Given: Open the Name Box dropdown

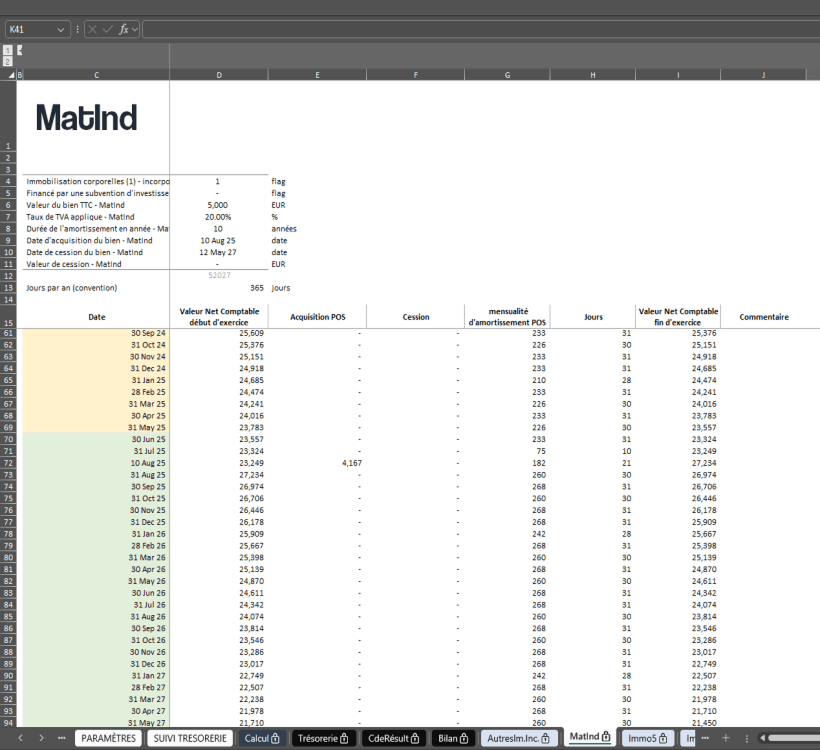Looking at the screenshot, I should pyautogui.click(x=63, y=30).
